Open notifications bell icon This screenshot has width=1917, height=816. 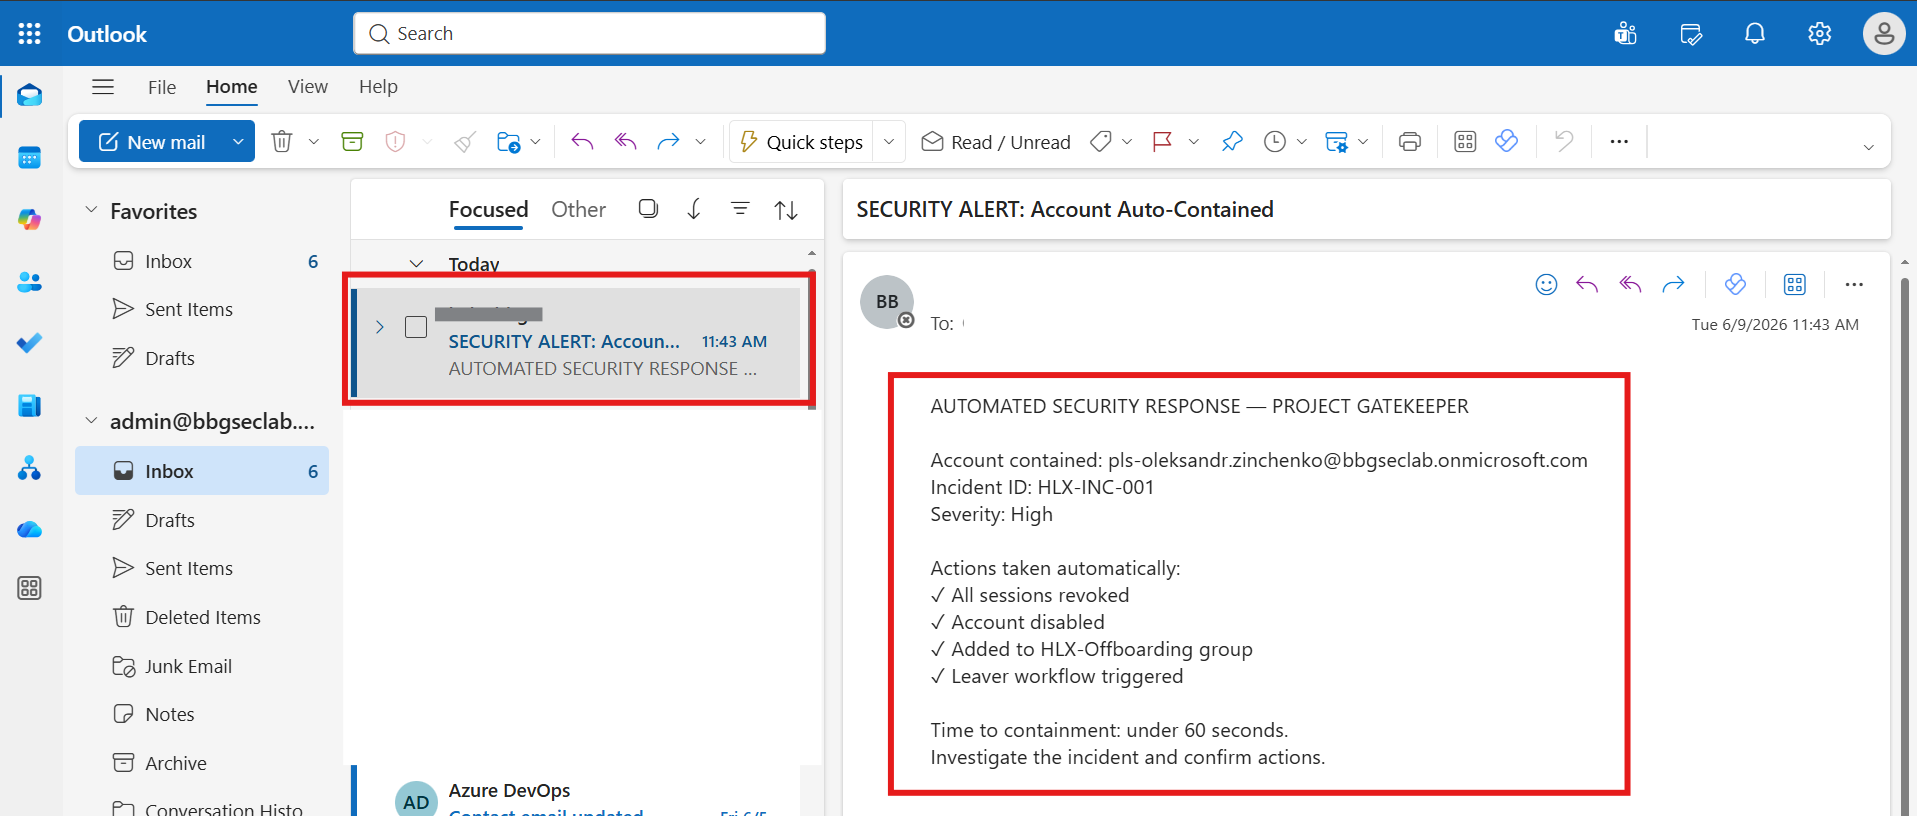tap(1755, 34)
